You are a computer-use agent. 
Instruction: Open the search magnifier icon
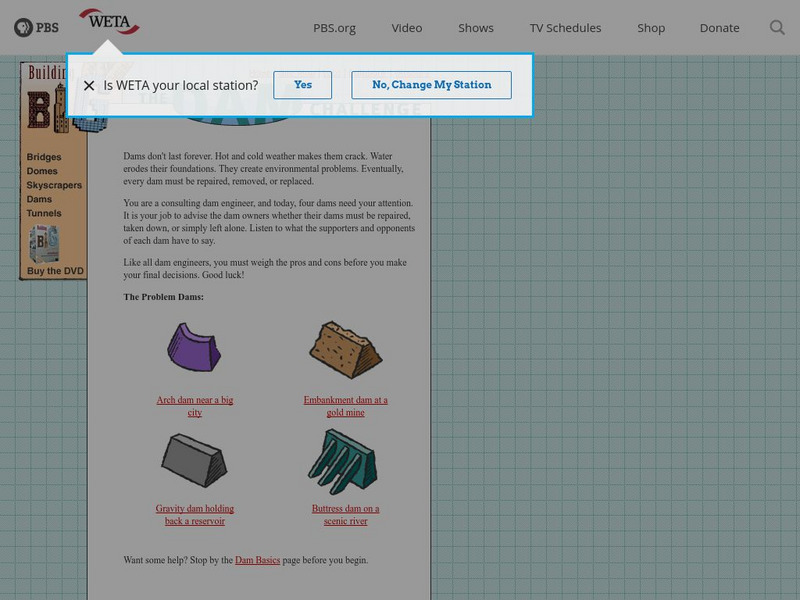pos(777,28)
